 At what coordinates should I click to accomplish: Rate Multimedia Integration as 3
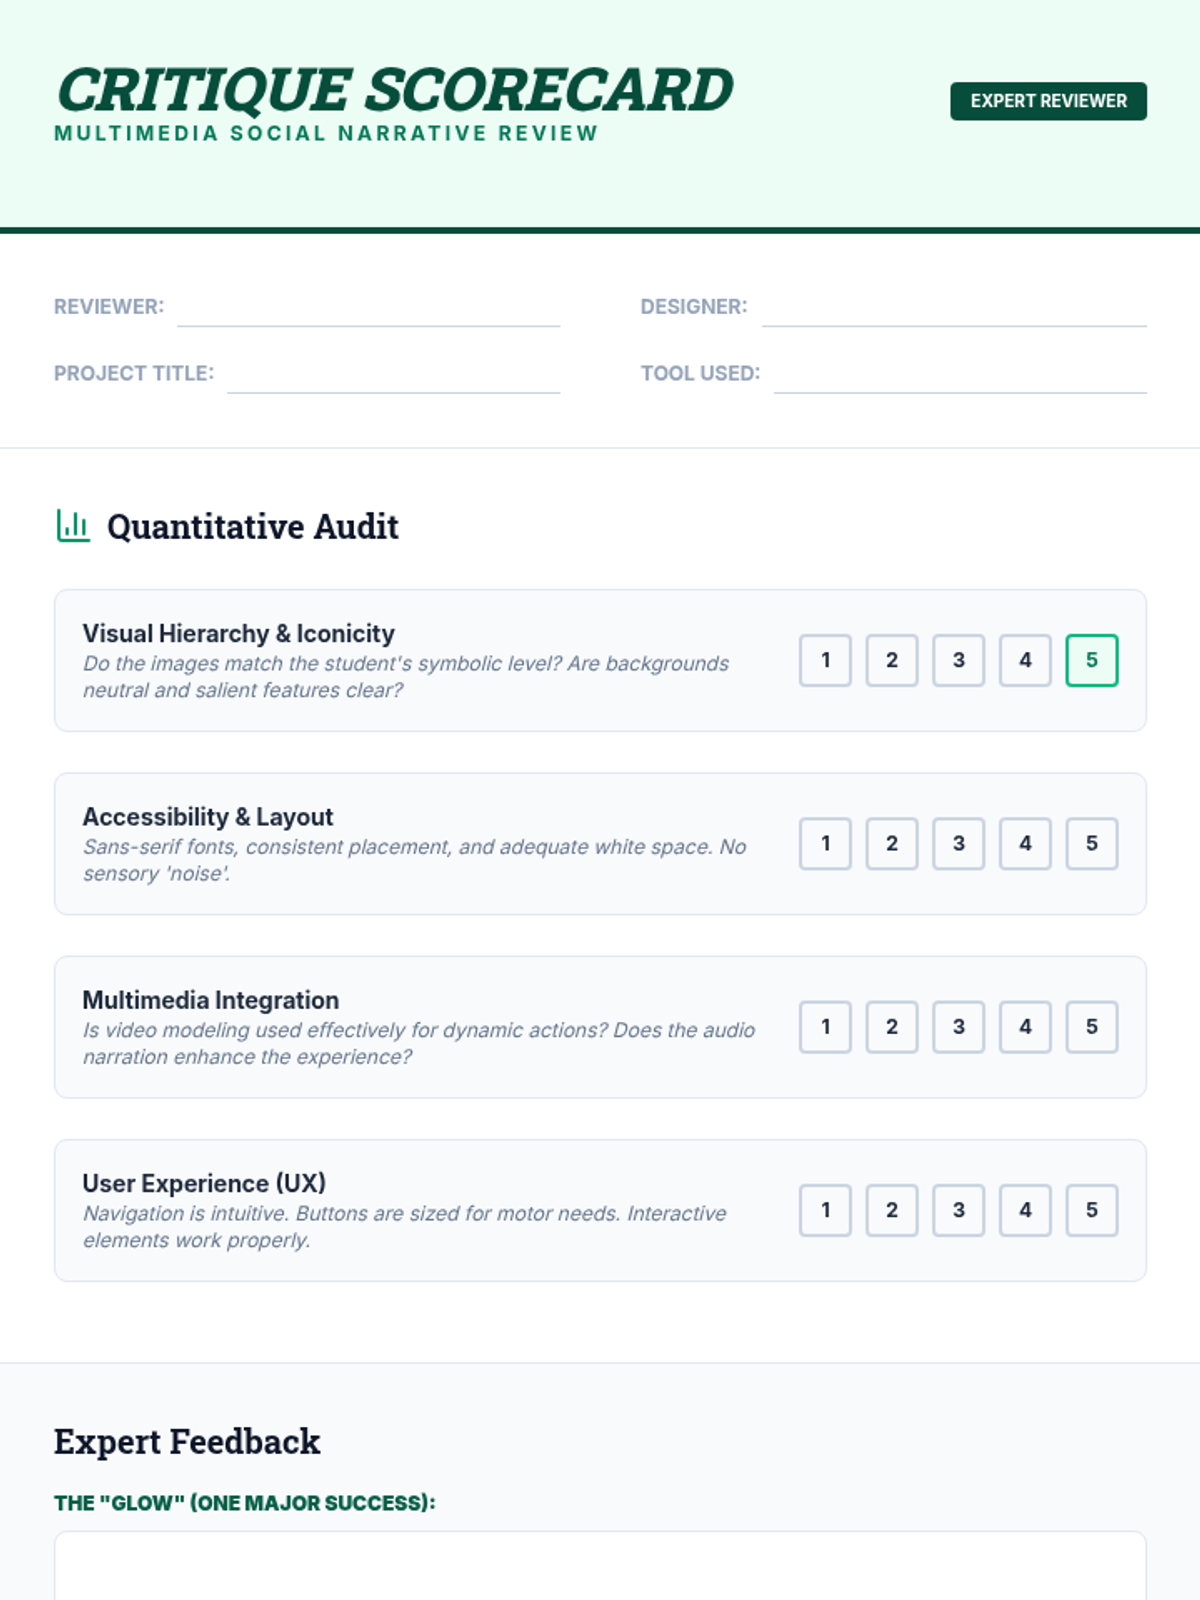tap(958, 1027)
